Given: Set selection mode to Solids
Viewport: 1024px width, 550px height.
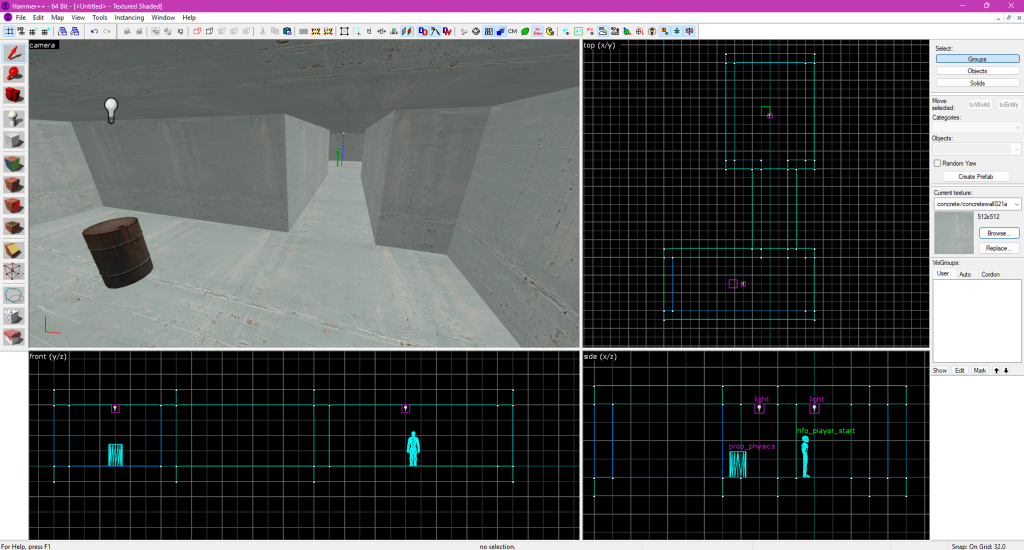Looking at the screenshot, I should (x=977, y=83).
